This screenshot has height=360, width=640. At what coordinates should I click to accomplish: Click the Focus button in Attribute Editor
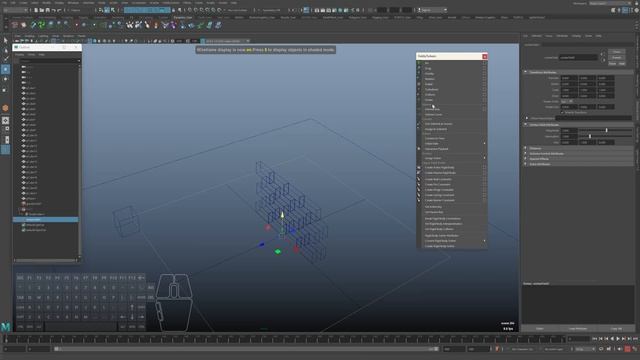click(616, 52)
